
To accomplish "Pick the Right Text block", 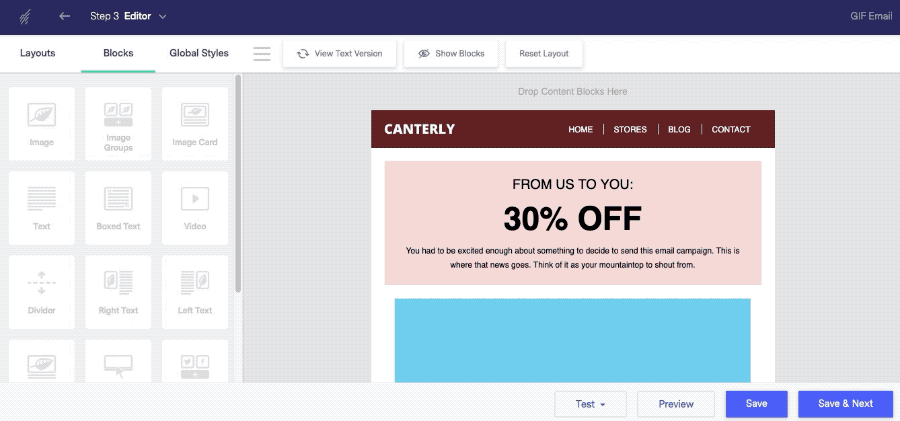I will 118,292.
